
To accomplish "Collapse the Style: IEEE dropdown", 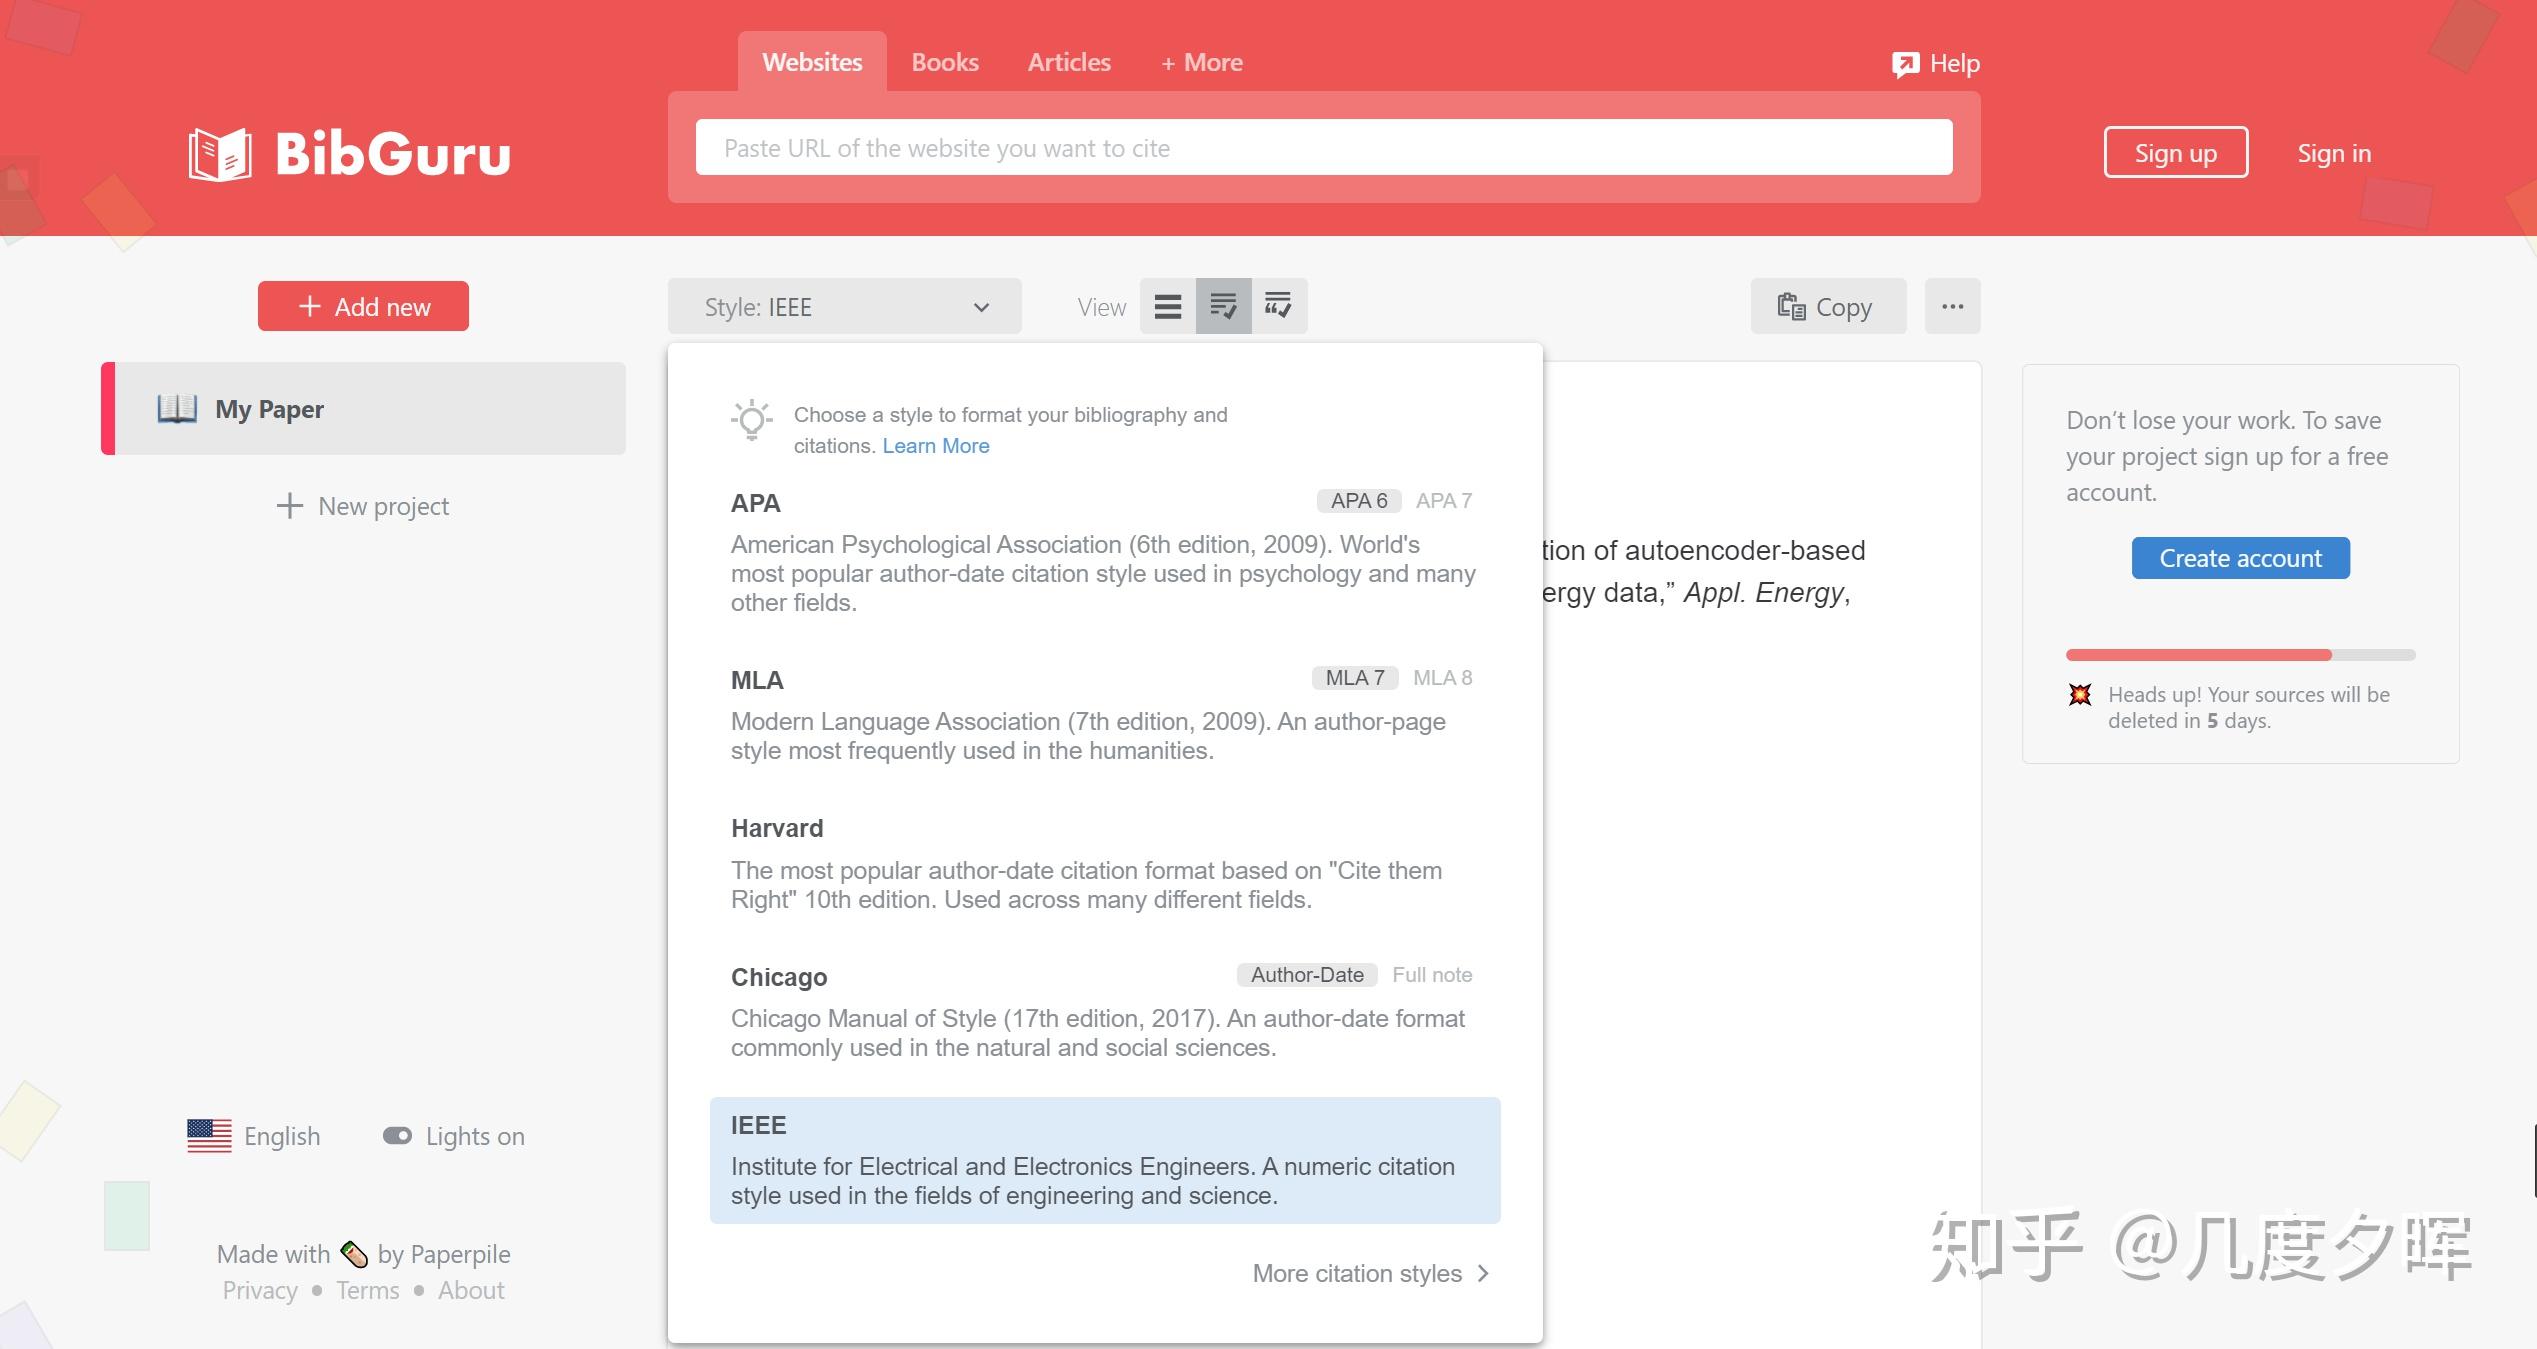I will (844, 307).
